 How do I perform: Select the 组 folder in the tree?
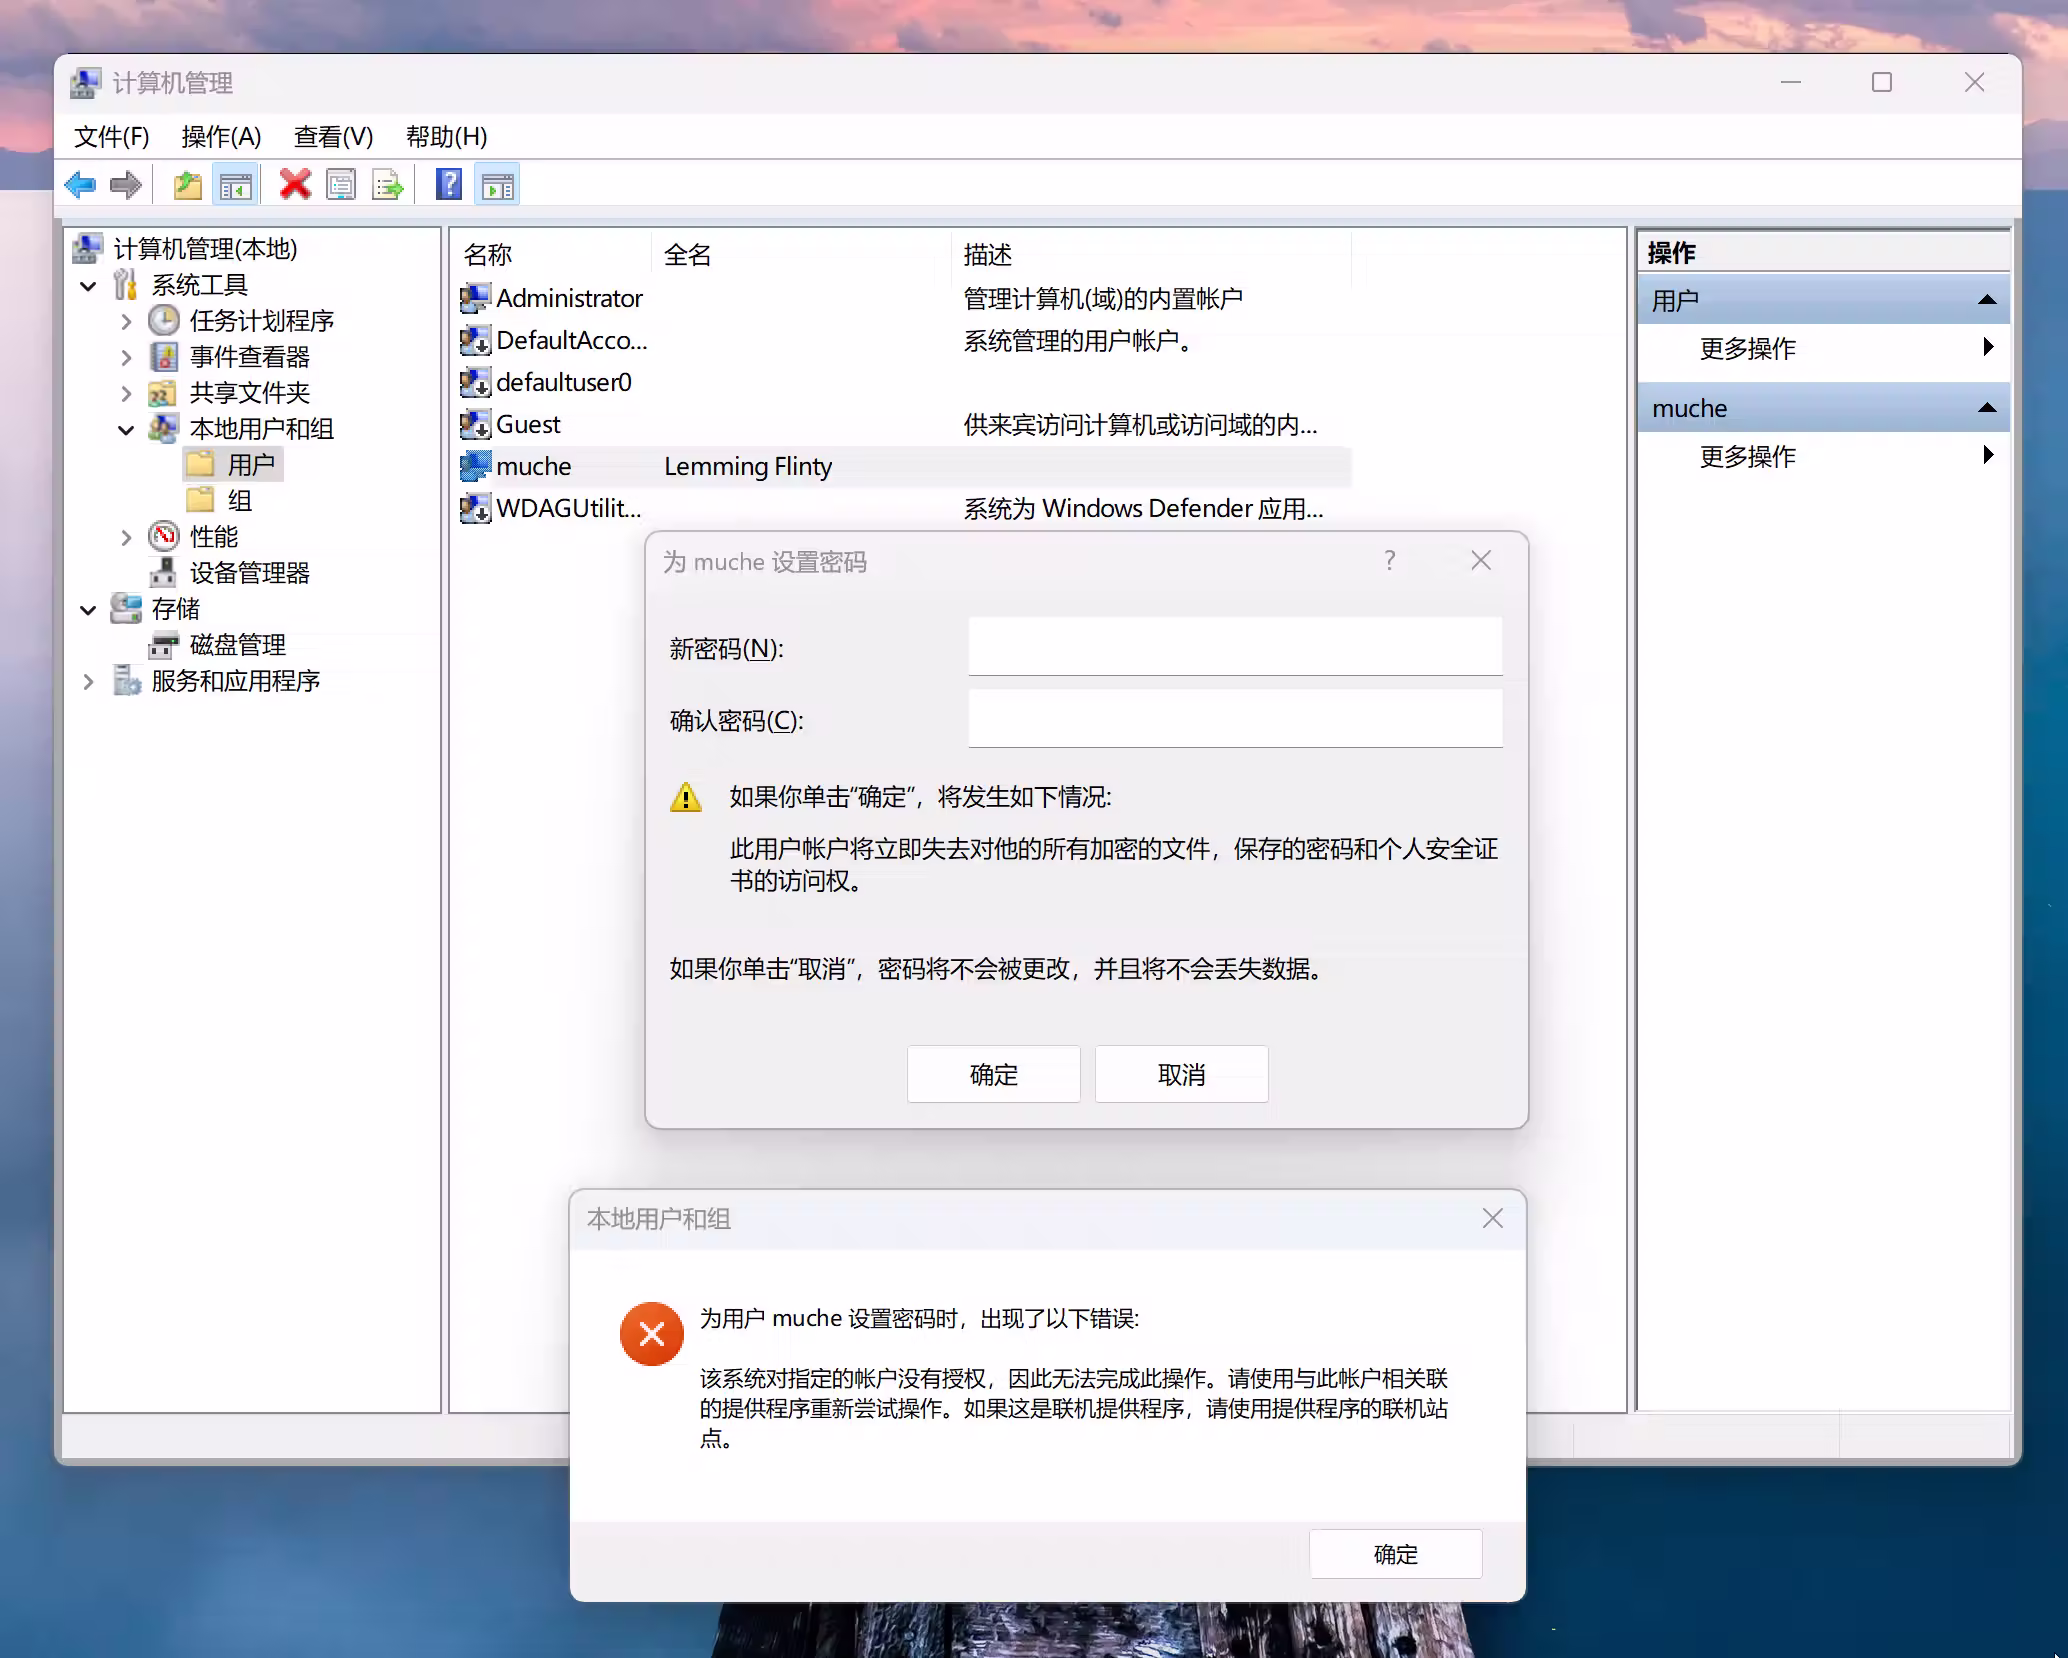(239, 501)
